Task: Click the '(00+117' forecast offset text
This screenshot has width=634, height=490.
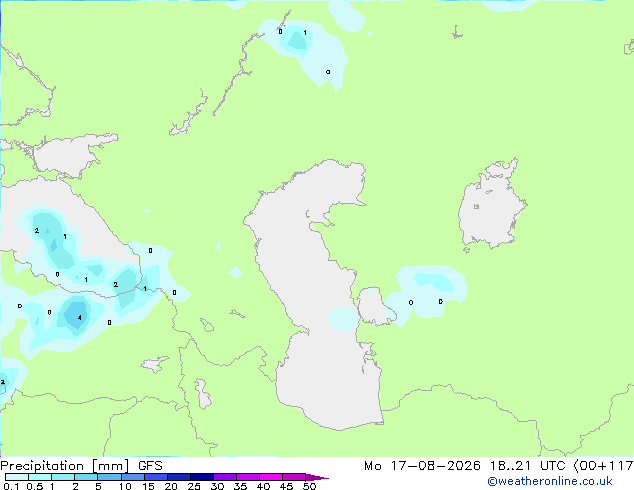Action: pyautogui.click(x=602, y=466)
